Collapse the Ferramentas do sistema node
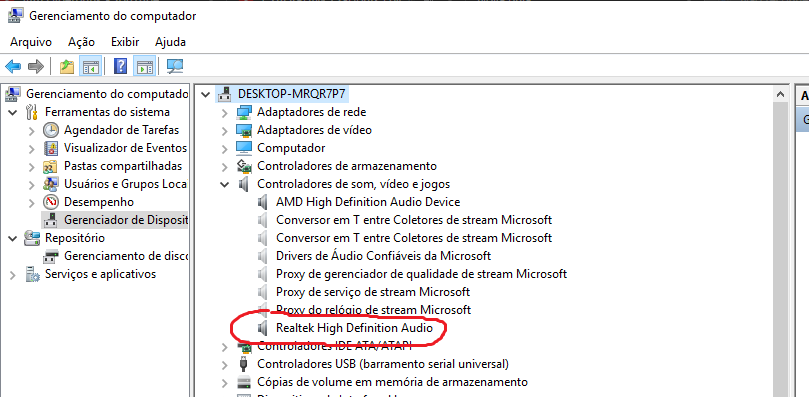 pos(13,112)
